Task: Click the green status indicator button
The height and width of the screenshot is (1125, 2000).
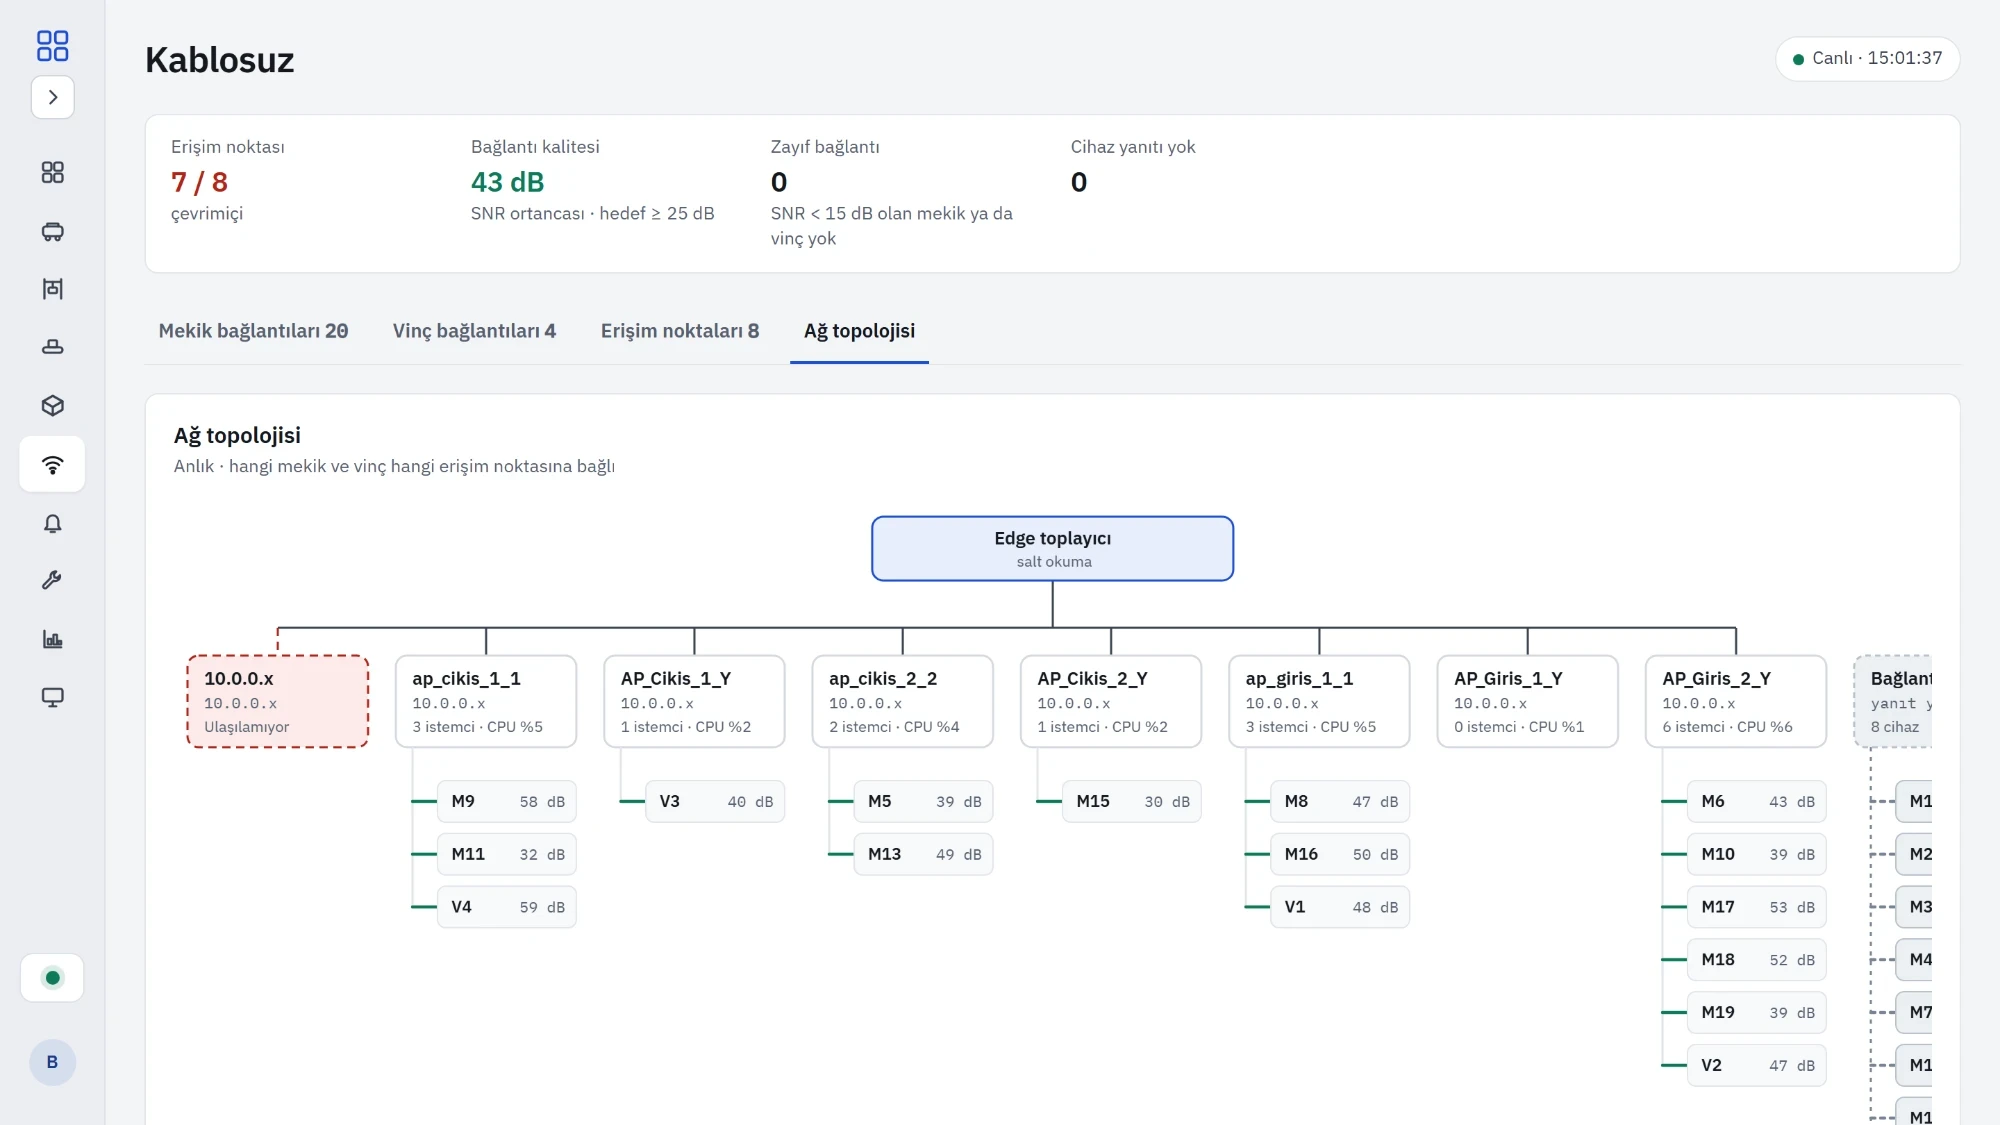Action: 52,978
